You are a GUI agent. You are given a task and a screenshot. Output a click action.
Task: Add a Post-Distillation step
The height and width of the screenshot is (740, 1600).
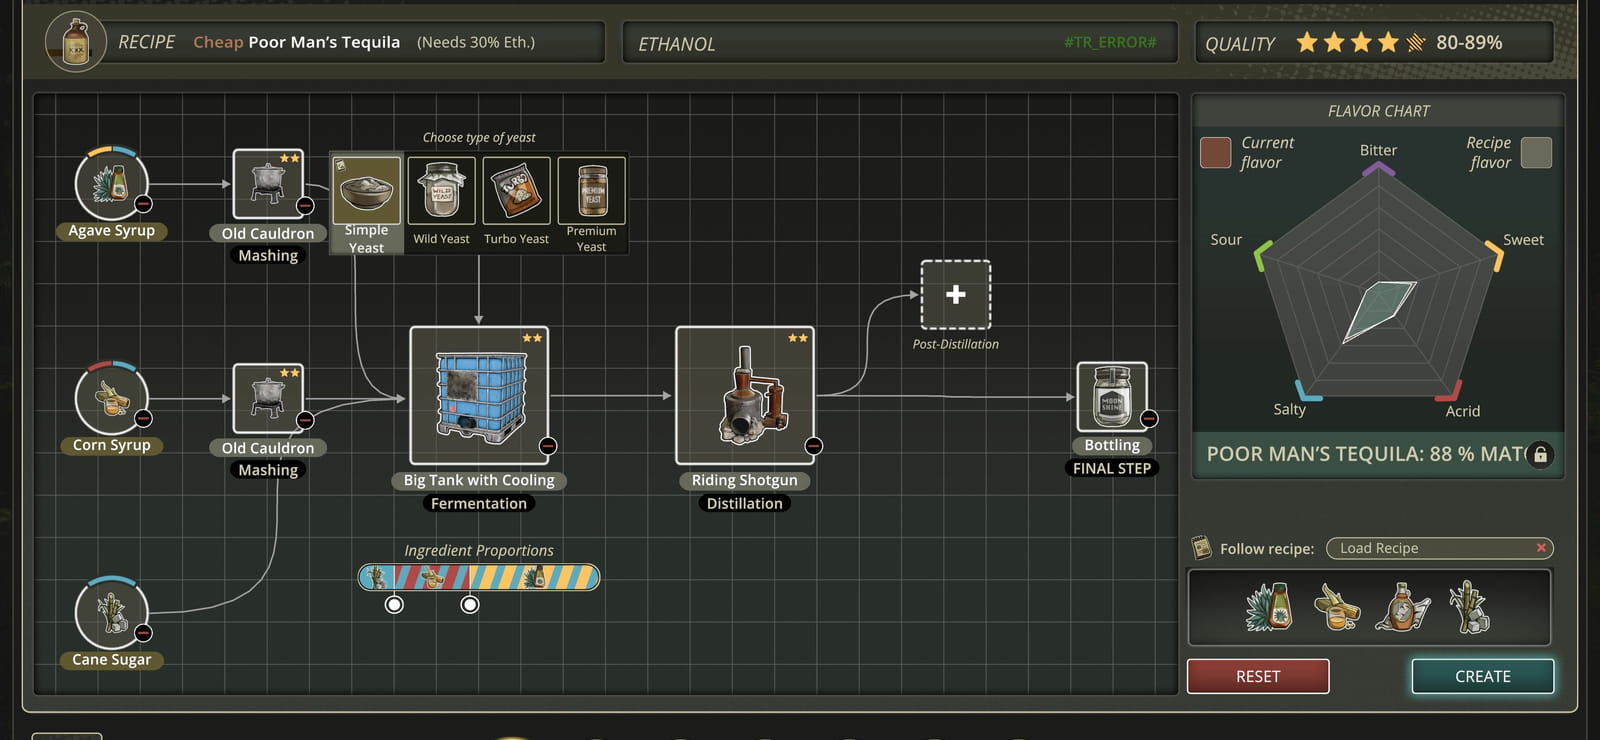956,295
